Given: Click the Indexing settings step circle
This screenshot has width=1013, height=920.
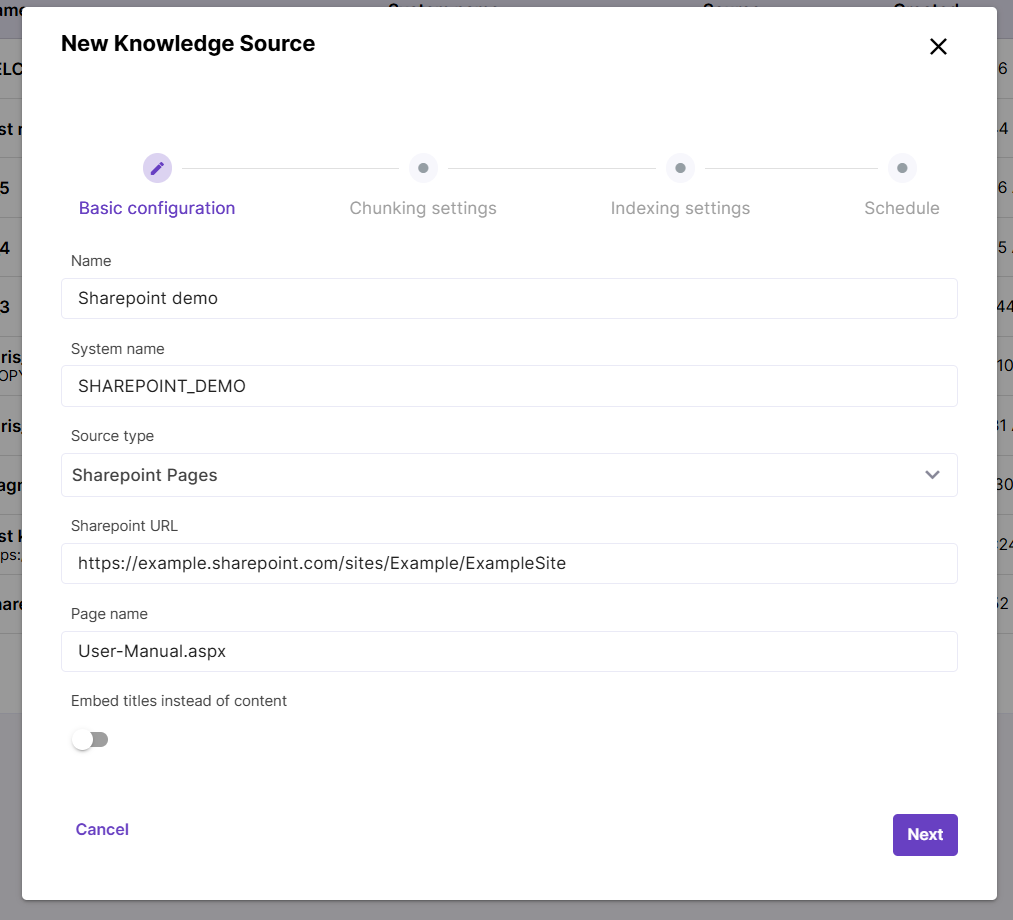Looking at the screenshot, I should coord(680,168).
